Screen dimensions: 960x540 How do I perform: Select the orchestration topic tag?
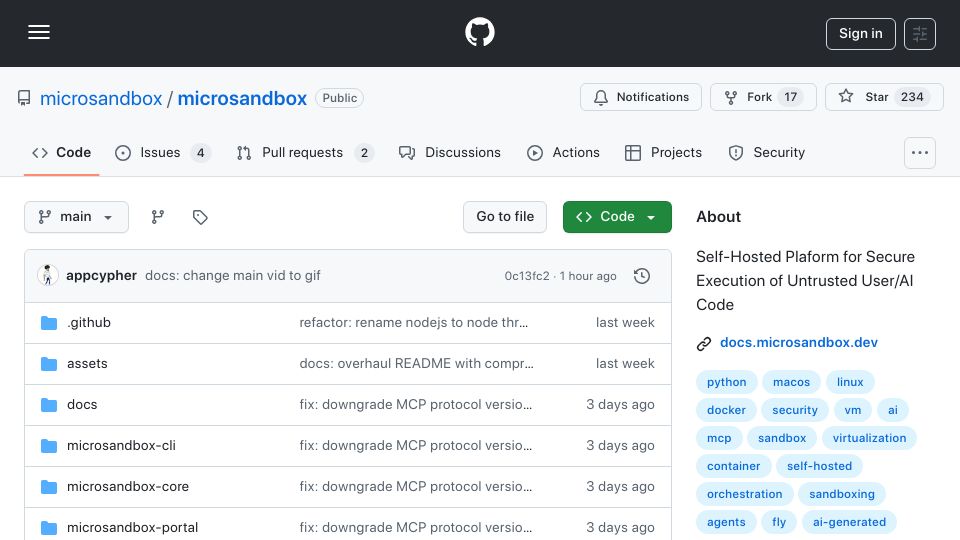point(744,495)
